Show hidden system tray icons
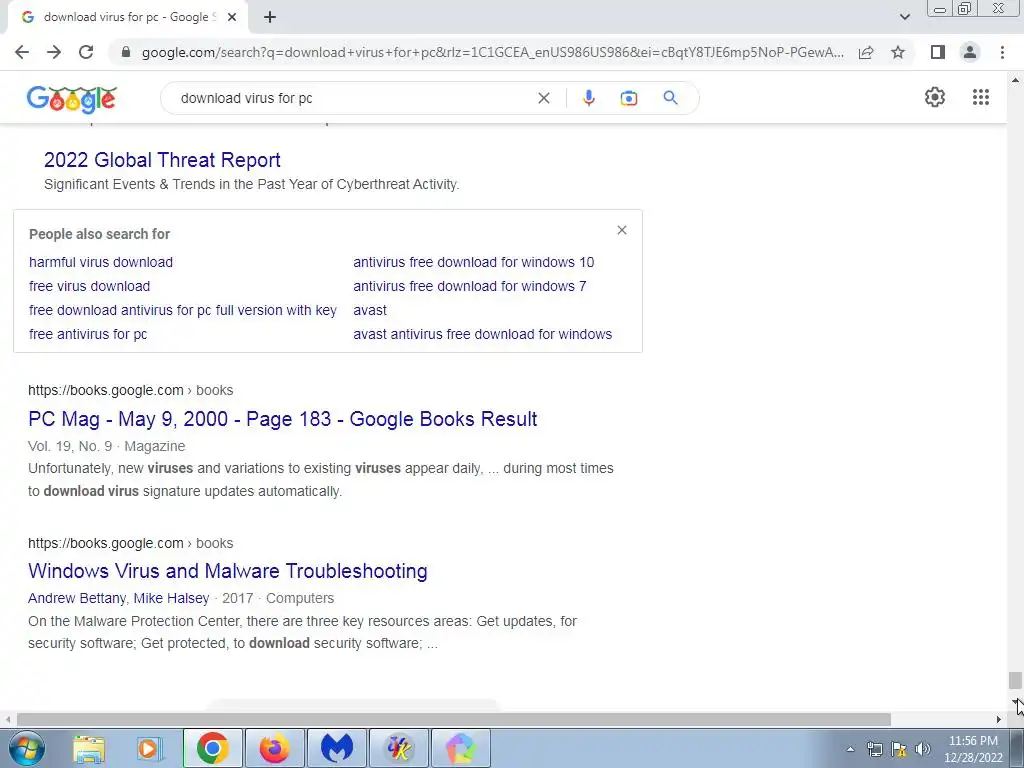 [850, 749]
